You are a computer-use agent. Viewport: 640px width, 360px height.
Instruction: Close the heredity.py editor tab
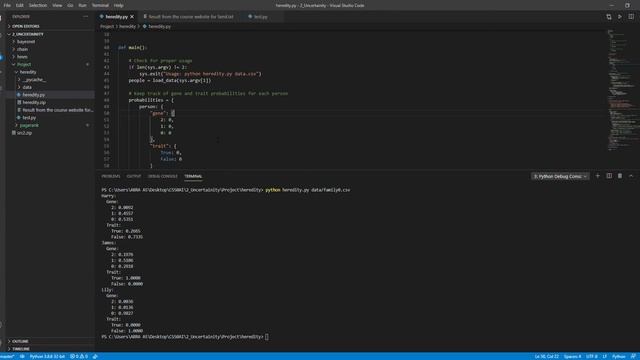(x=132, y=17)
